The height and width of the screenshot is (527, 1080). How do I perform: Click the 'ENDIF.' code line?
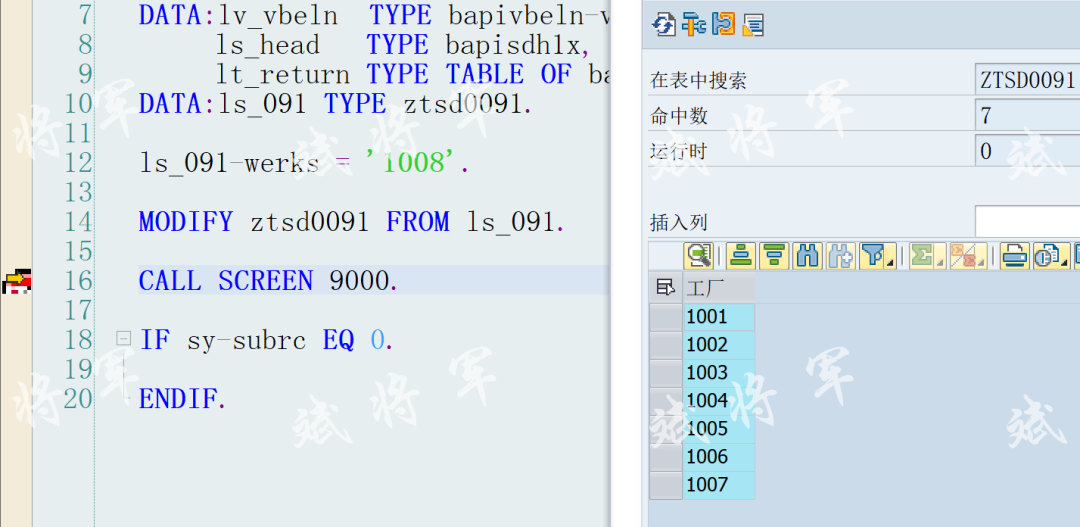[183, 399]
